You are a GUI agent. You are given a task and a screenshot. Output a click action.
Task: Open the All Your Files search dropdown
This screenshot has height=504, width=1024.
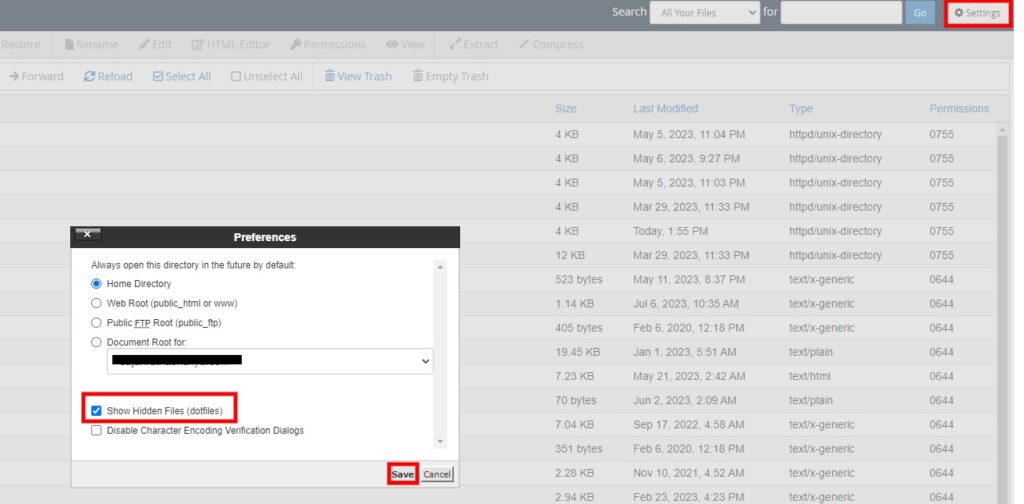click(705, 12)
